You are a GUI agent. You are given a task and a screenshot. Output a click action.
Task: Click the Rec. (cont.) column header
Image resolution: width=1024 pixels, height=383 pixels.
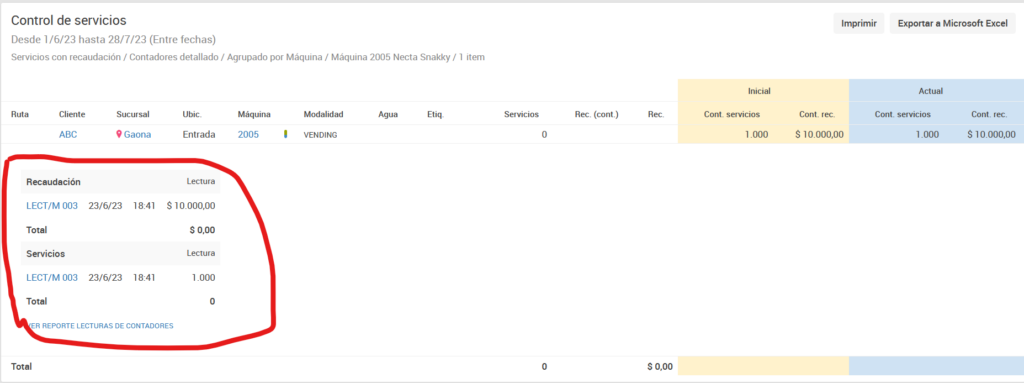point(596,114)
